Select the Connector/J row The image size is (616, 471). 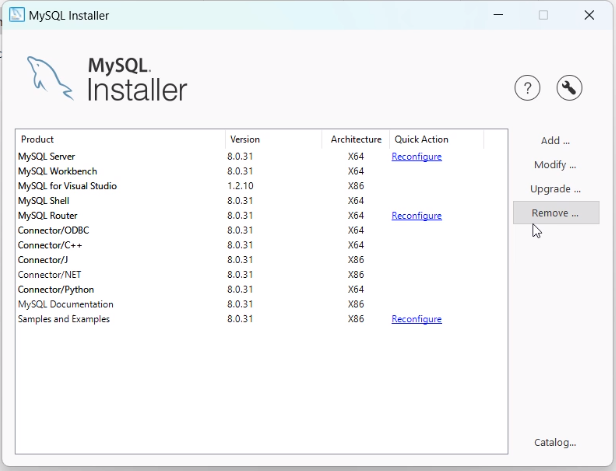(261, 260)
